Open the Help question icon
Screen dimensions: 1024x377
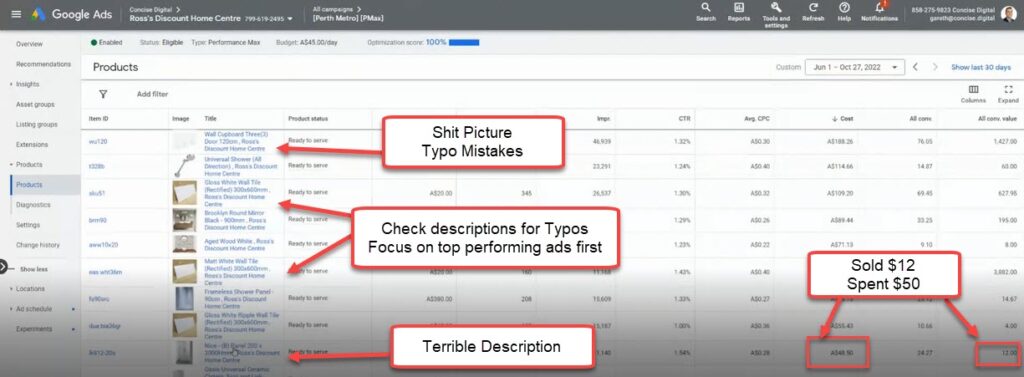click(x=844, y=8)
